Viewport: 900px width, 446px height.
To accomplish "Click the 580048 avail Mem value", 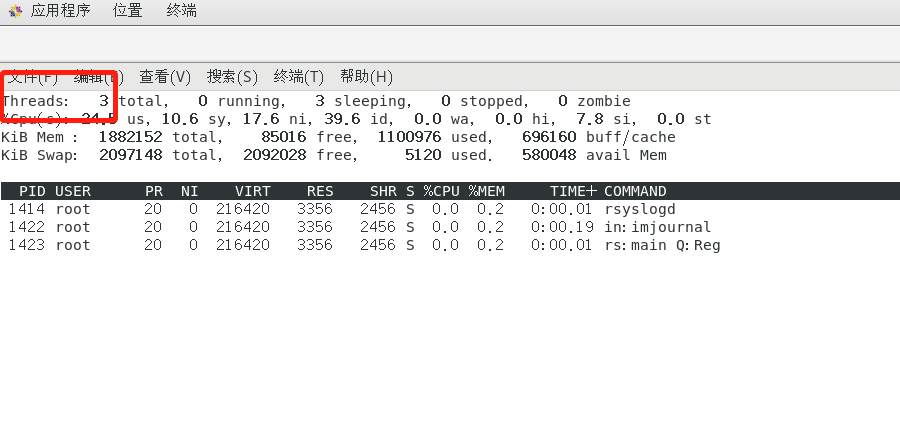I will [x=549, y=155].
